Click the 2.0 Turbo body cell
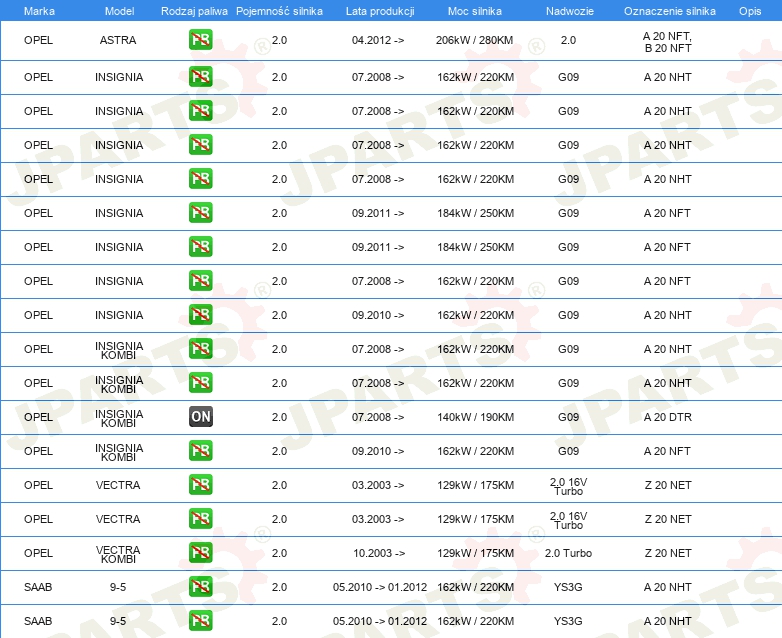 coord(569,553)
